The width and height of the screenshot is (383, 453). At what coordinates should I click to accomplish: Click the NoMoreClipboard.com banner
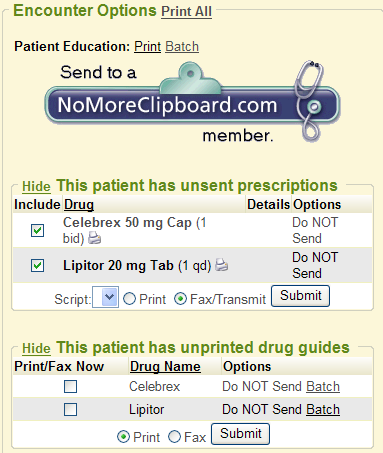click(x=192, y=102)
